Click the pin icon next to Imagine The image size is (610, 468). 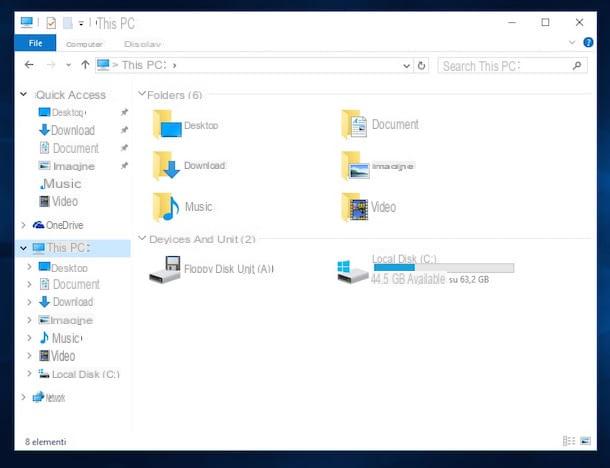(124, 166)
